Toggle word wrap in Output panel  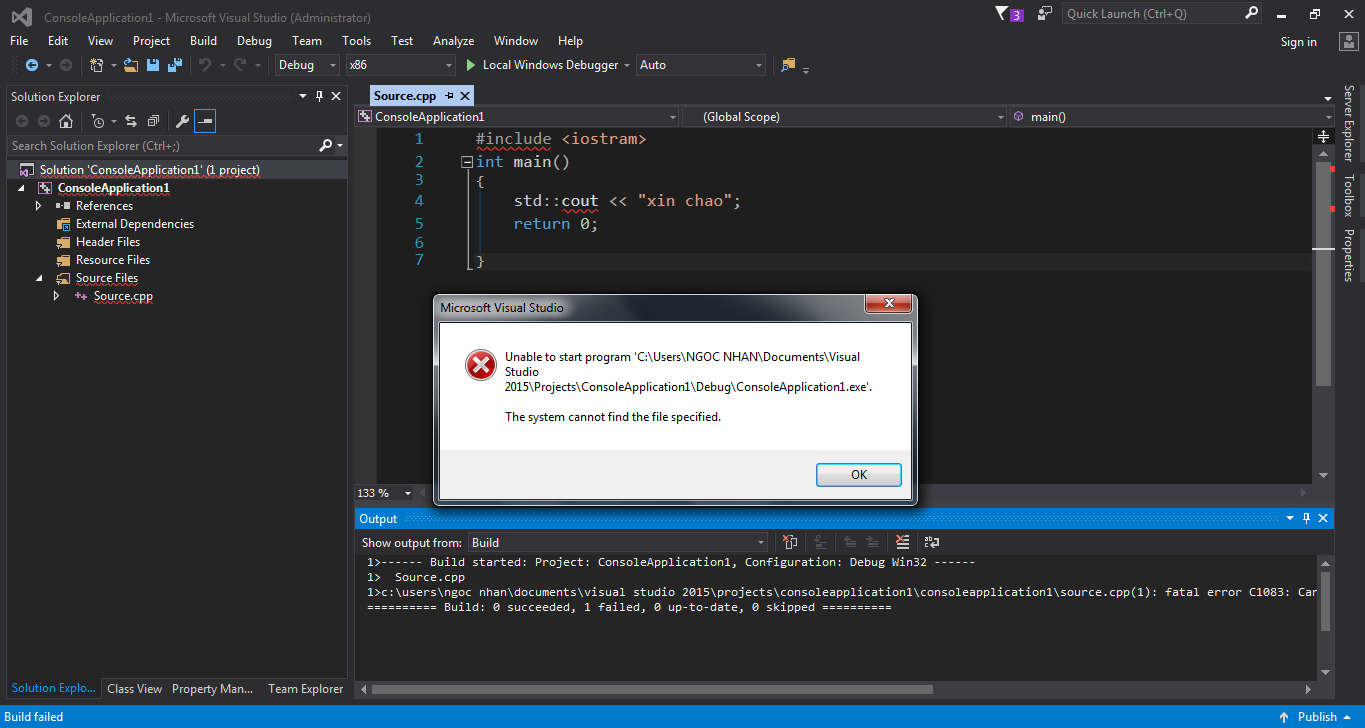[932, 542]
